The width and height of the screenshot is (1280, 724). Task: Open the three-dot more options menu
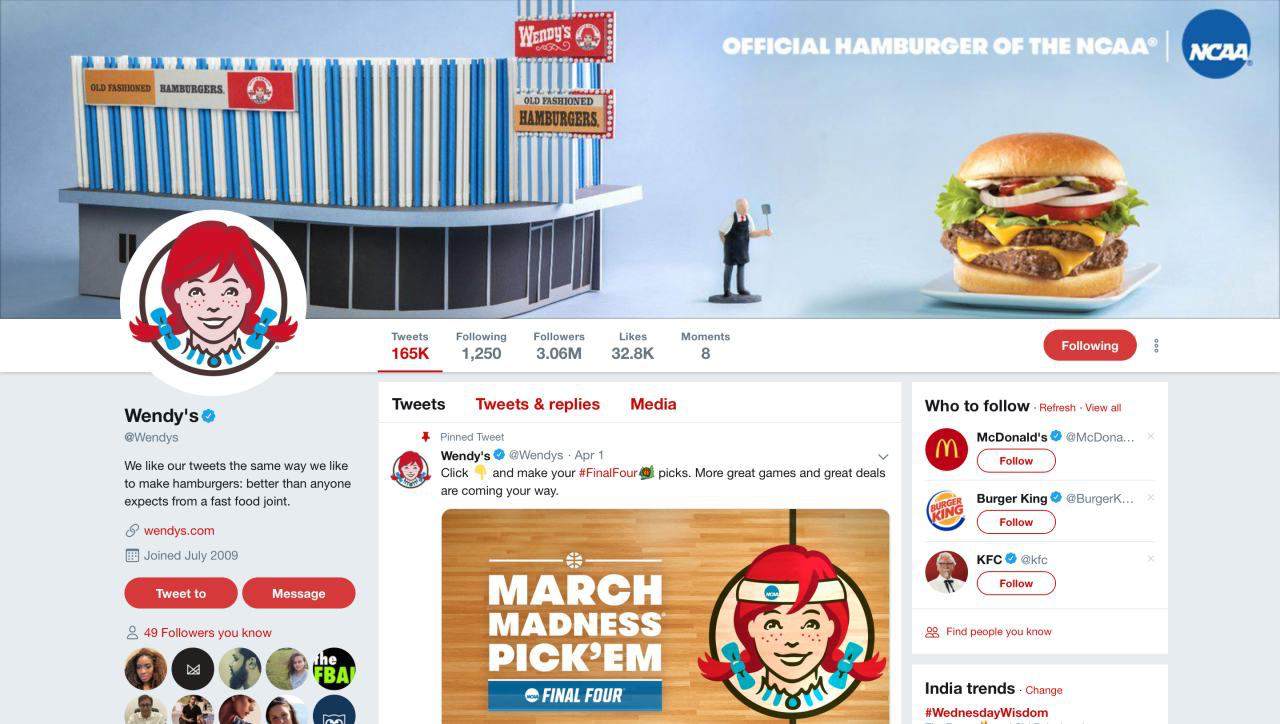click(1156, 346)
